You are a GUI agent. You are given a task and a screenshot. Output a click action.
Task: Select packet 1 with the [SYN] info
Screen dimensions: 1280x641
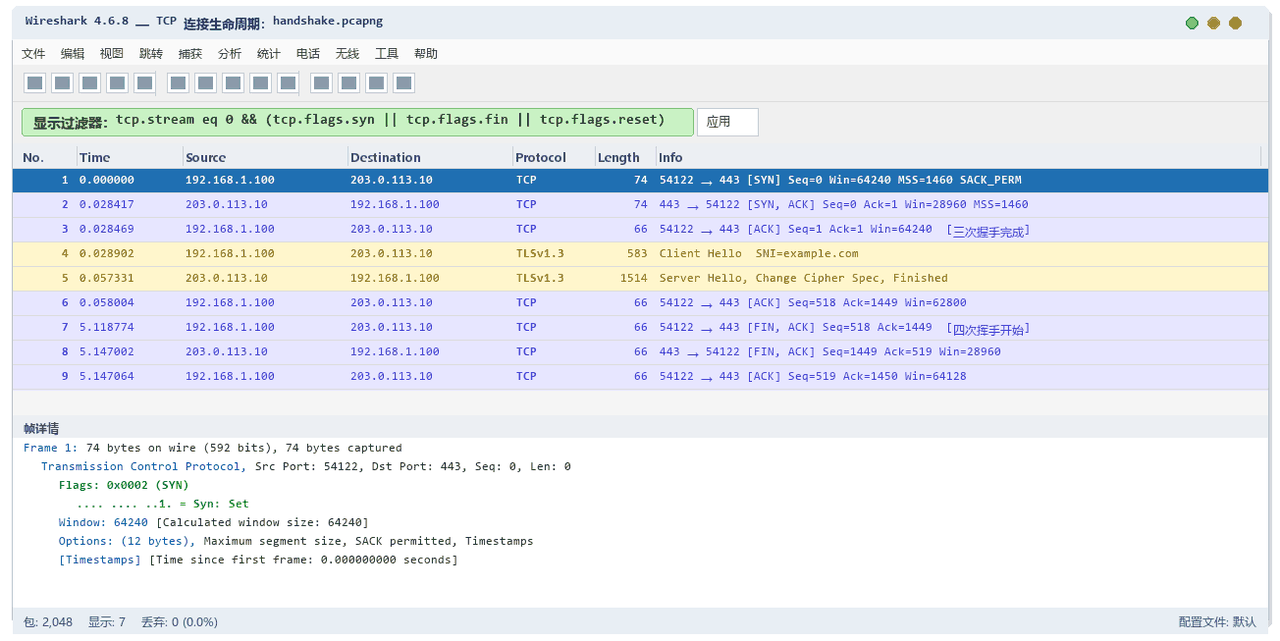[640, 180]
